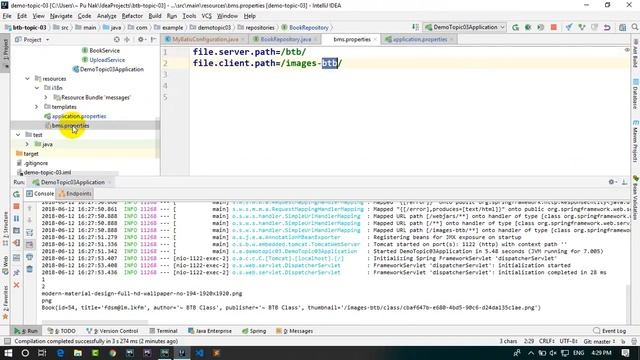Open the TODO tool window
The width and height of the screenshot is (640, 360).
click(62, 331)
